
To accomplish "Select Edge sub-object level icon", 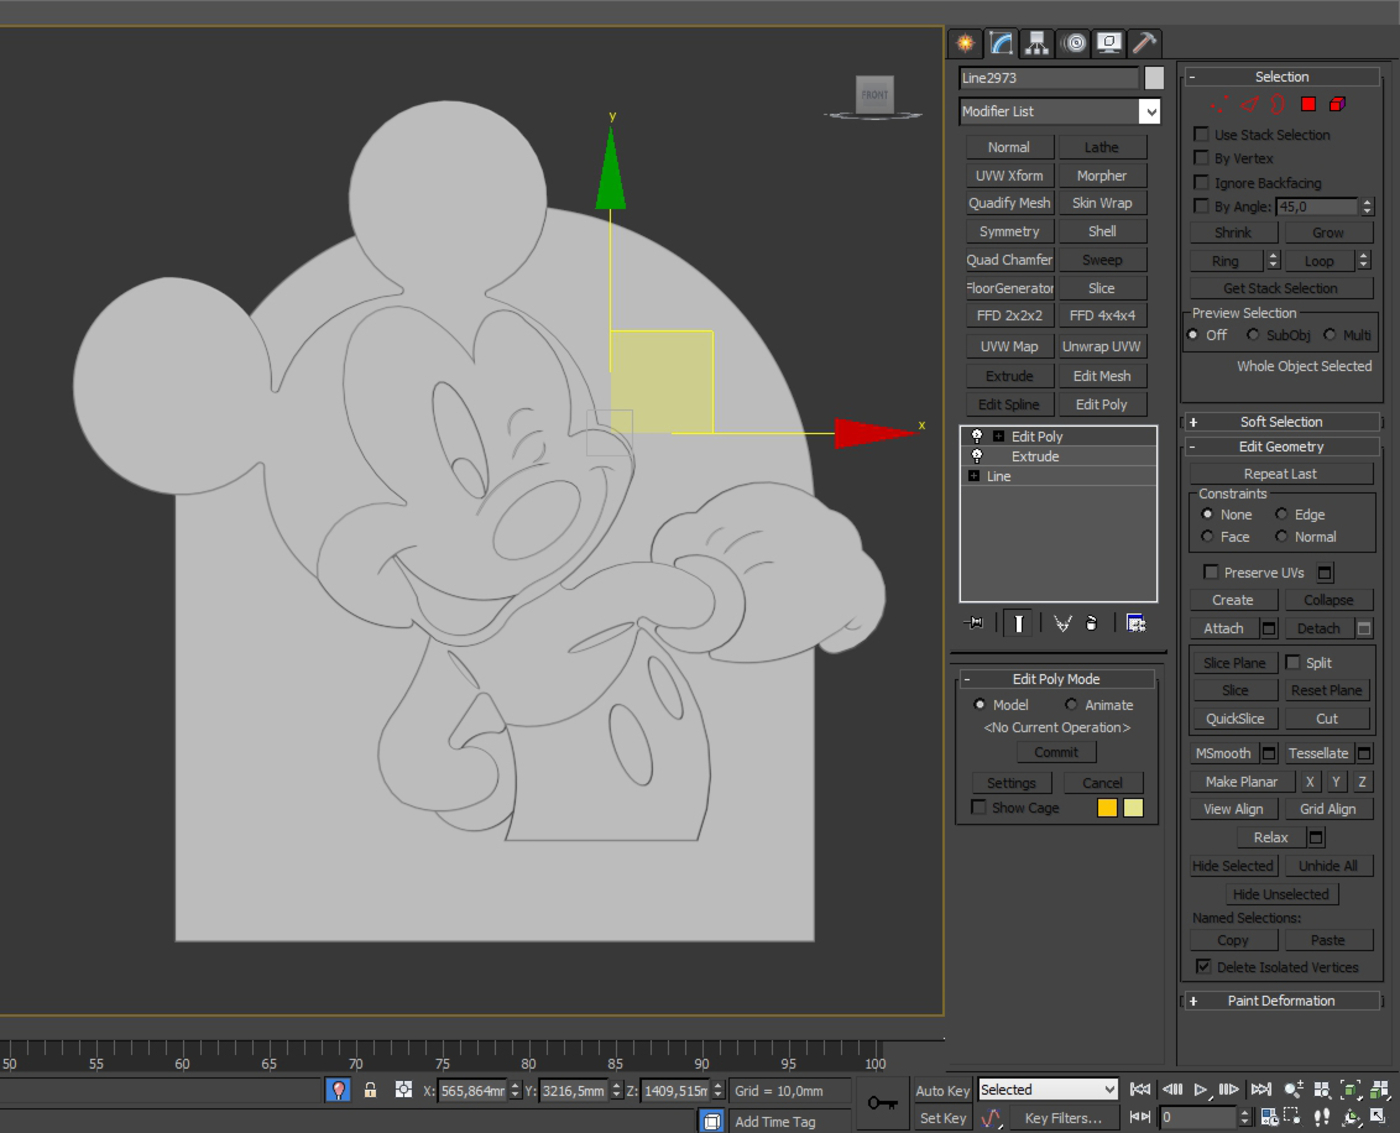I will coord(1250,104).
